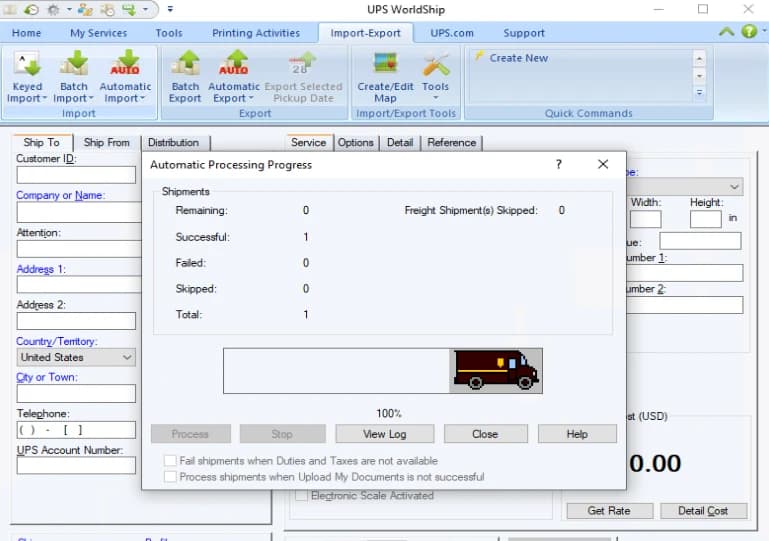Click the dialog's question mark help icon
The image size is (769, 541).
pos(559,164)
